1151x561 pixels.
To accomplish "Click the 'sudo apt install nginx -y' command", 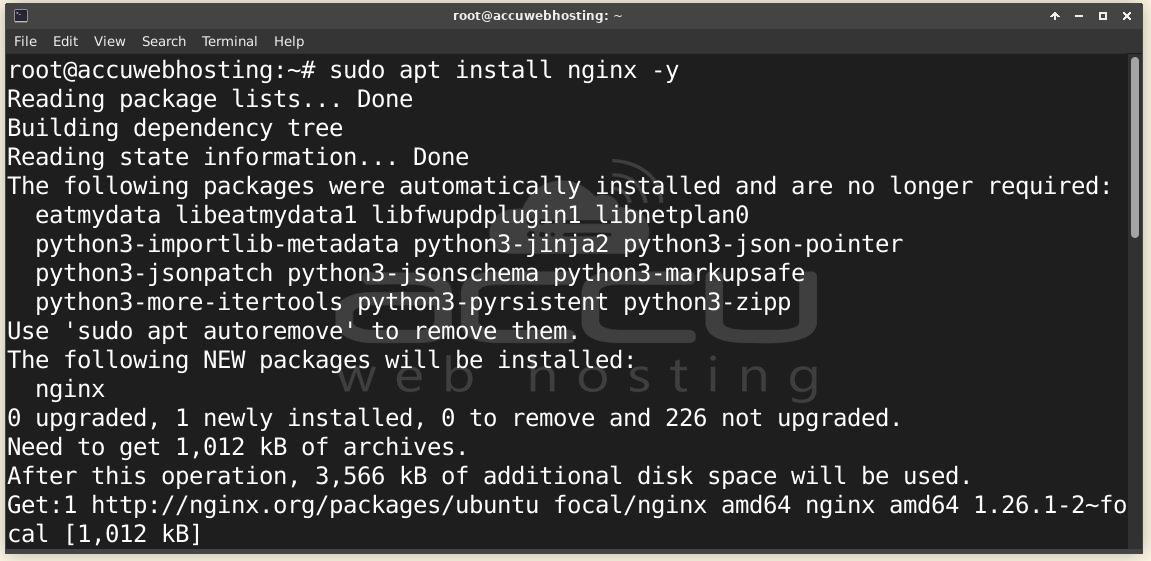I will pyautogui.click(x=504, y=70).
